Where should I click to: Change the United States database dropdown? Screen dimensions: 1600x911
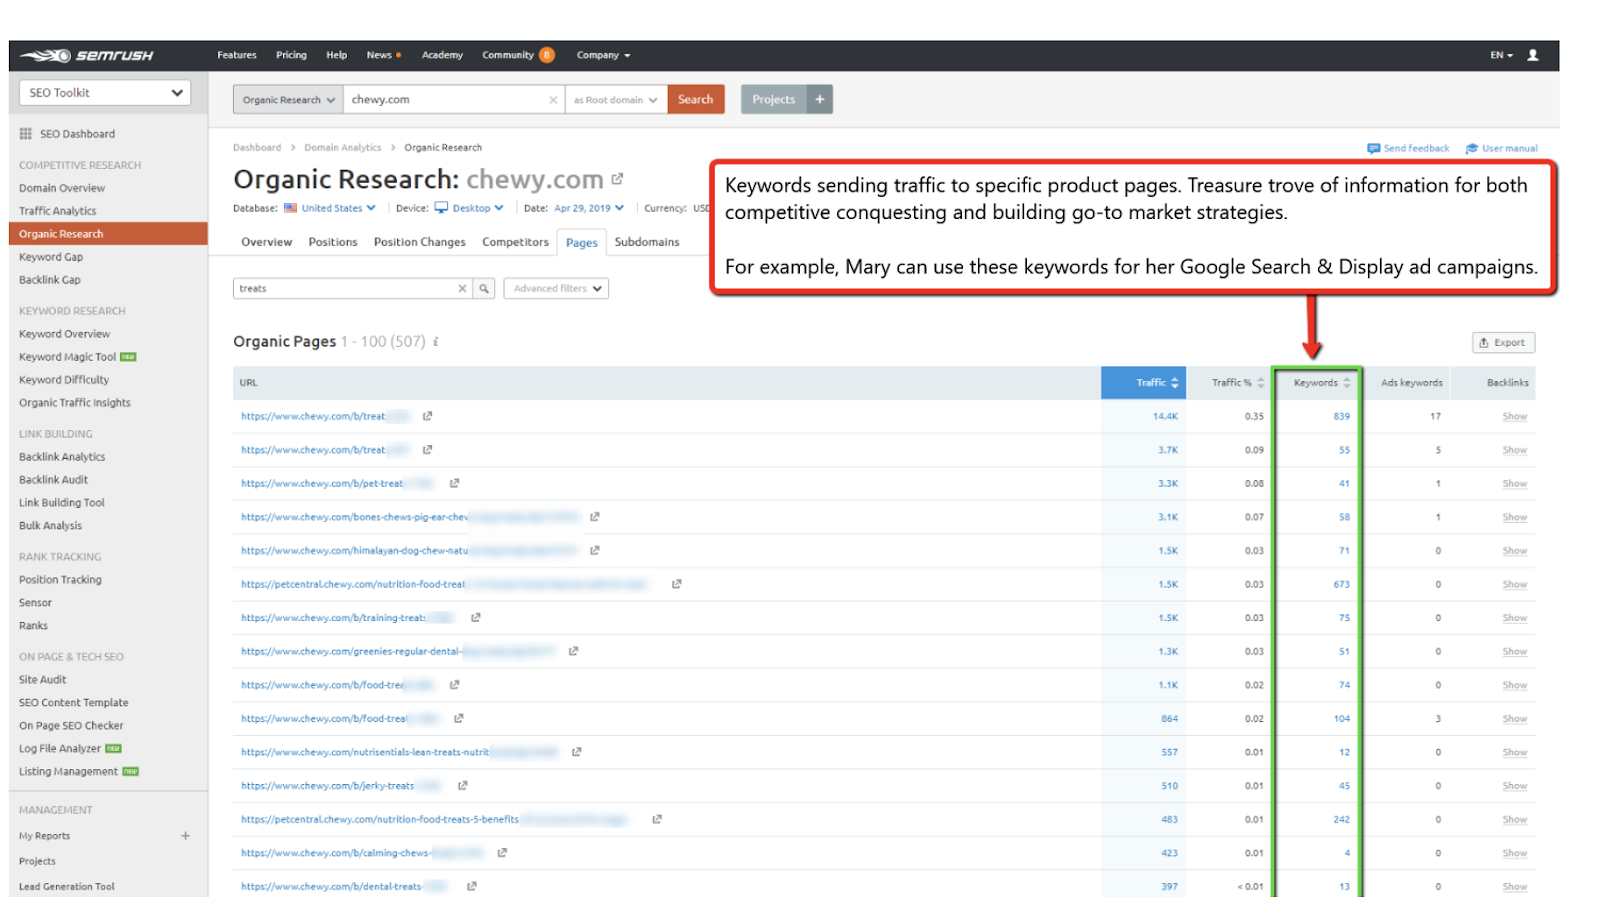330,208
